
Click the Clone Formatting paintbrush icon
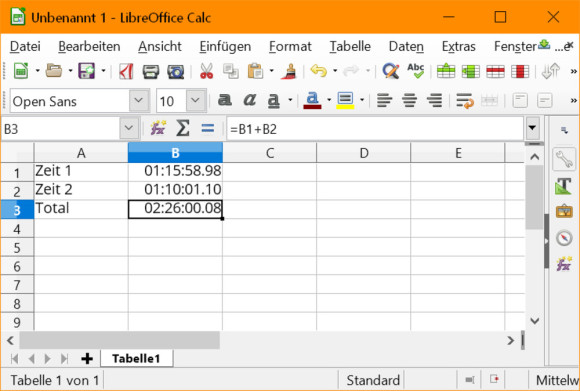289,71
